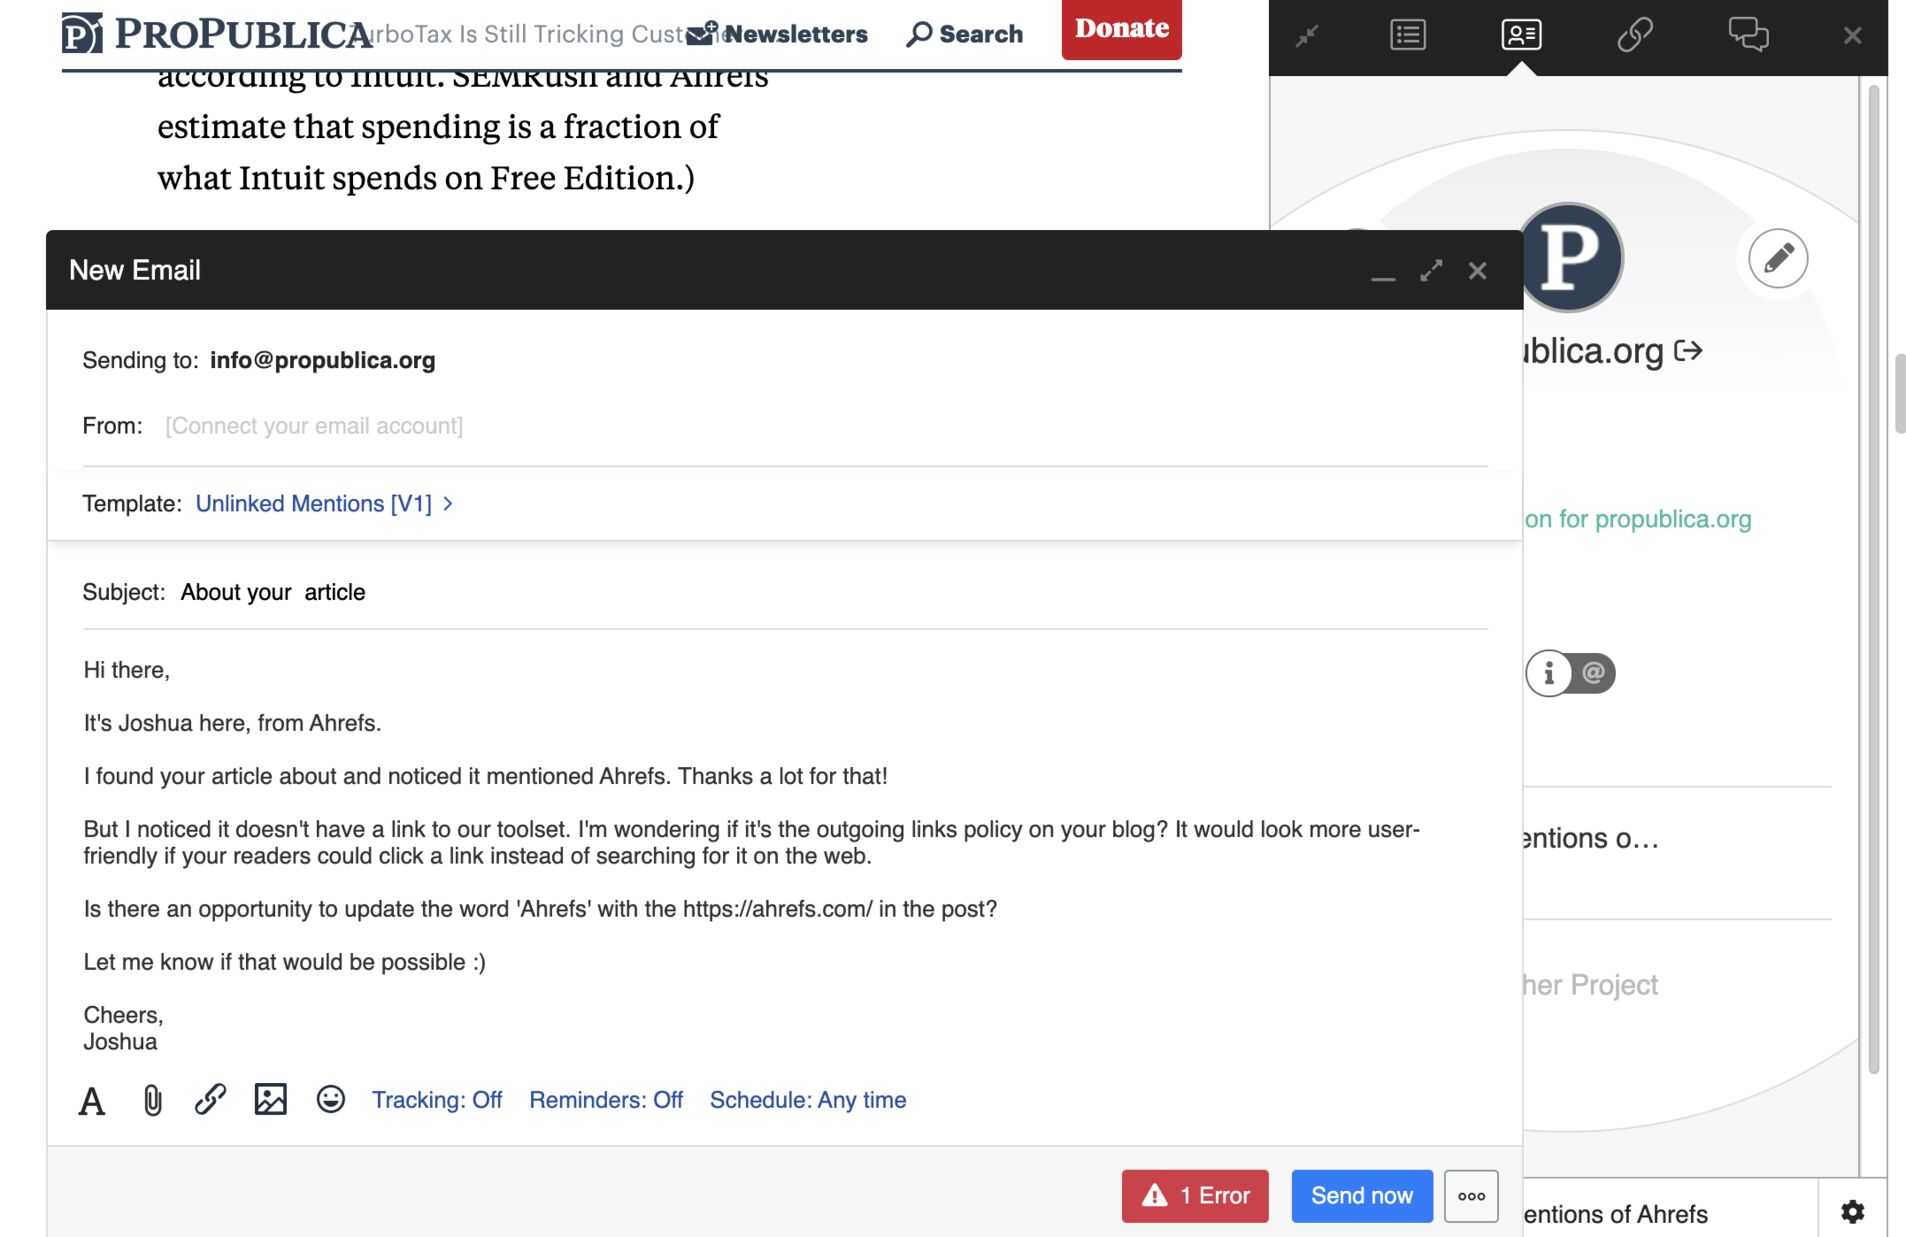Open Newsletters from the ProPublica header

coord(797,33)
